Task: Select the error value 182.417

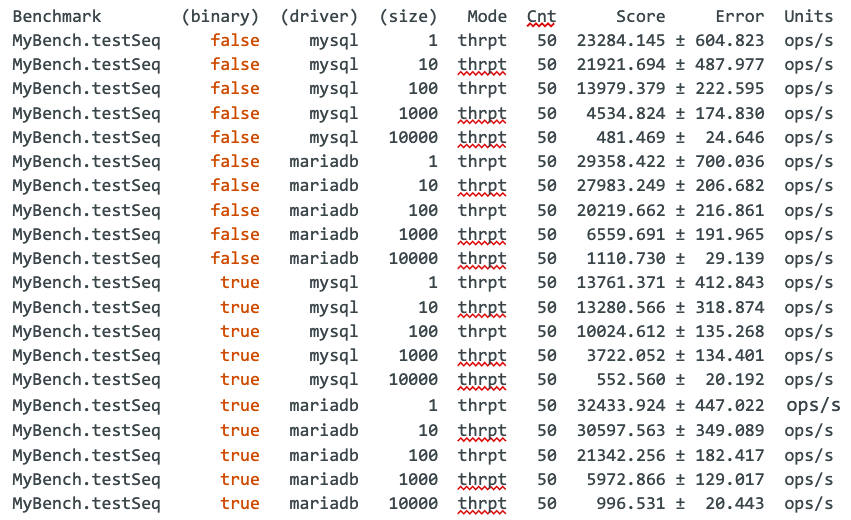Action: (729, 455)
